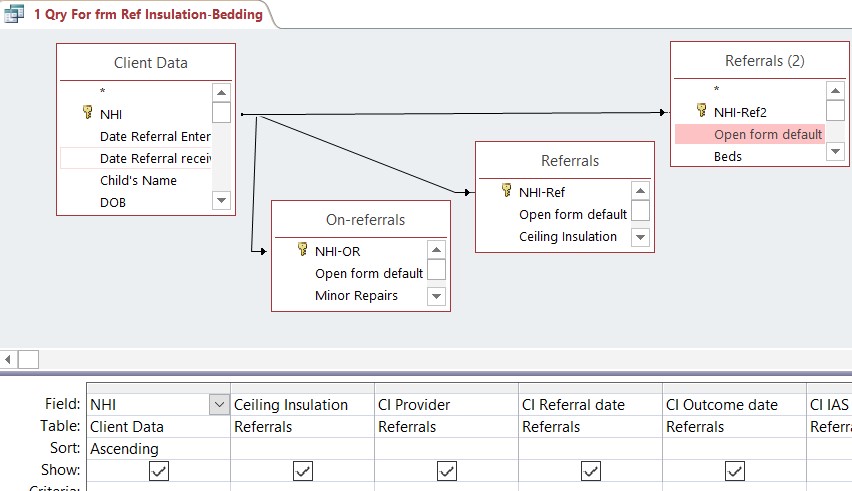This screenshot has width=852, height=491.
Task: Click Referrals Table cell under CI Provider
Action: coord(446,427)
